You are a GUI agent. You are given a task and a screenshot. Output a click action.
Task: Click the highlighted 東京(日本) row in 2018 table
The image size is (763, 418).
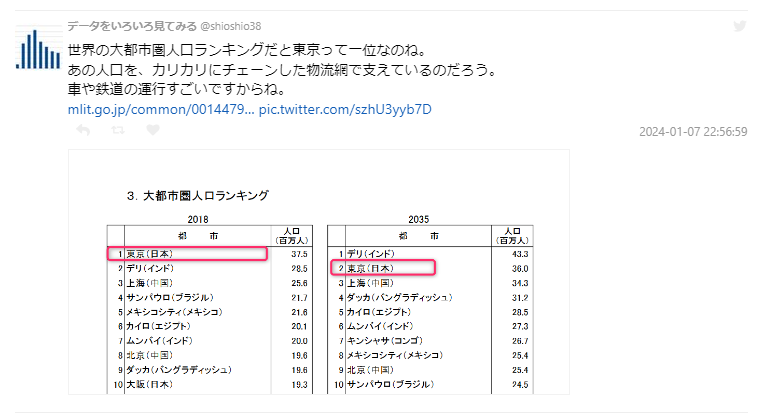(187, 254)
